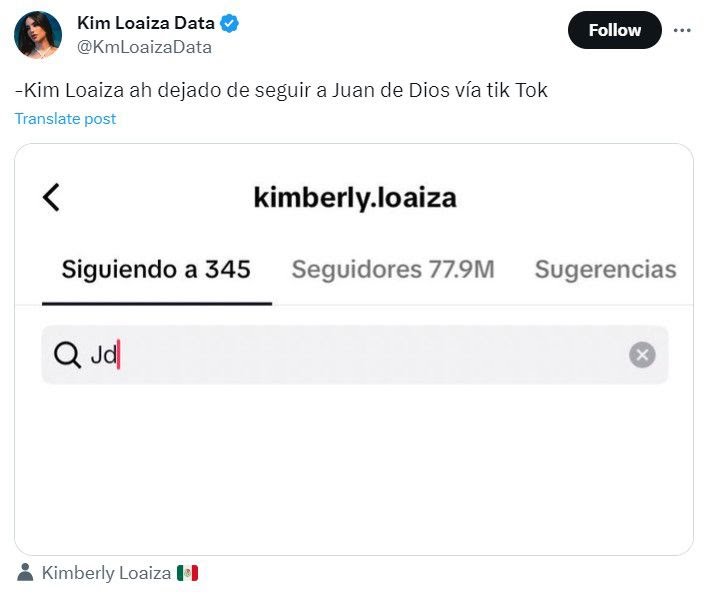Select the Sugerencias tab

click(x=605, y=269)
